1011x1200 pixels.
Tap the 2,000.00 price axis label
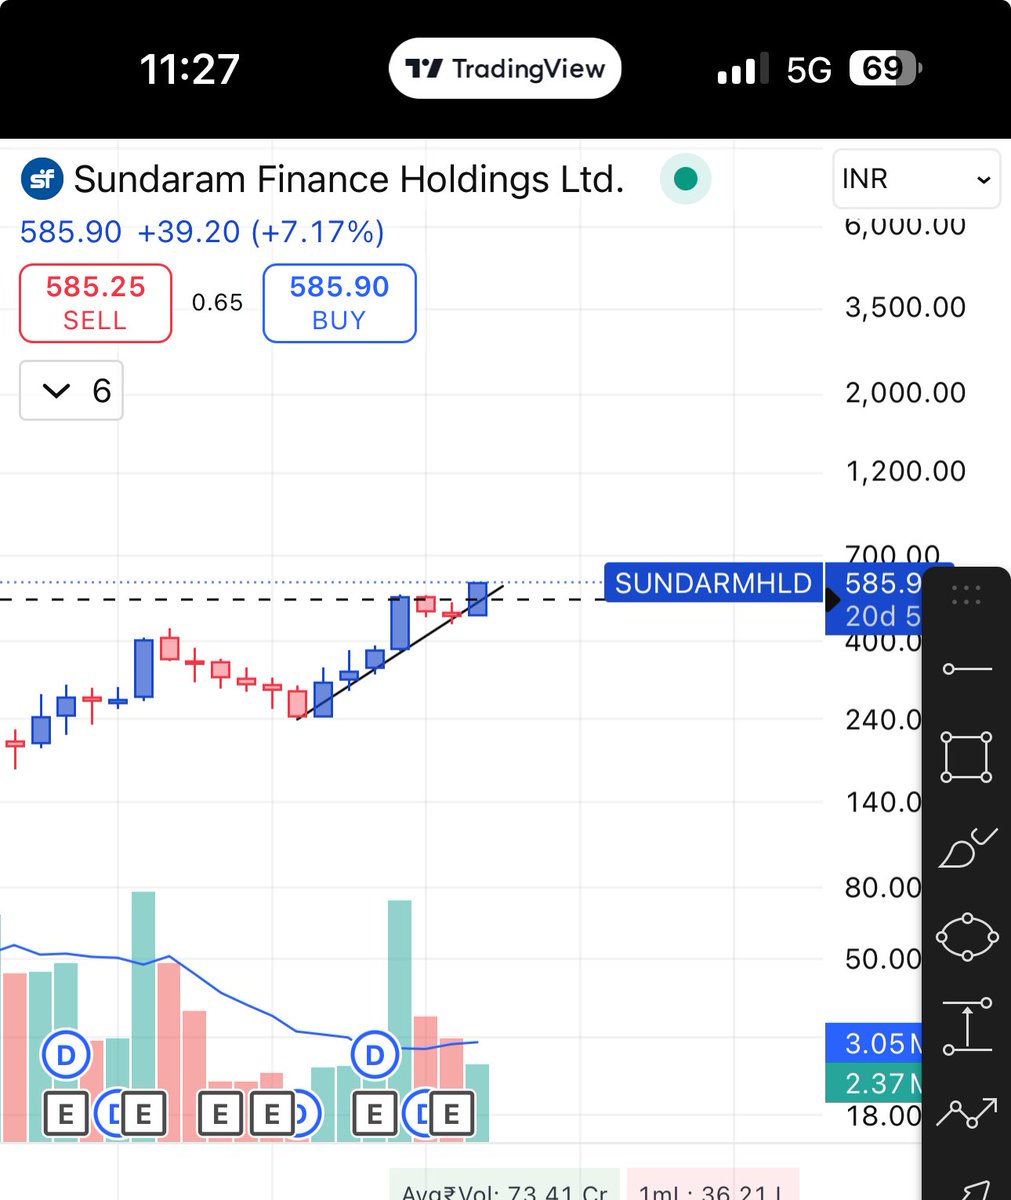[x=905, y=392]
